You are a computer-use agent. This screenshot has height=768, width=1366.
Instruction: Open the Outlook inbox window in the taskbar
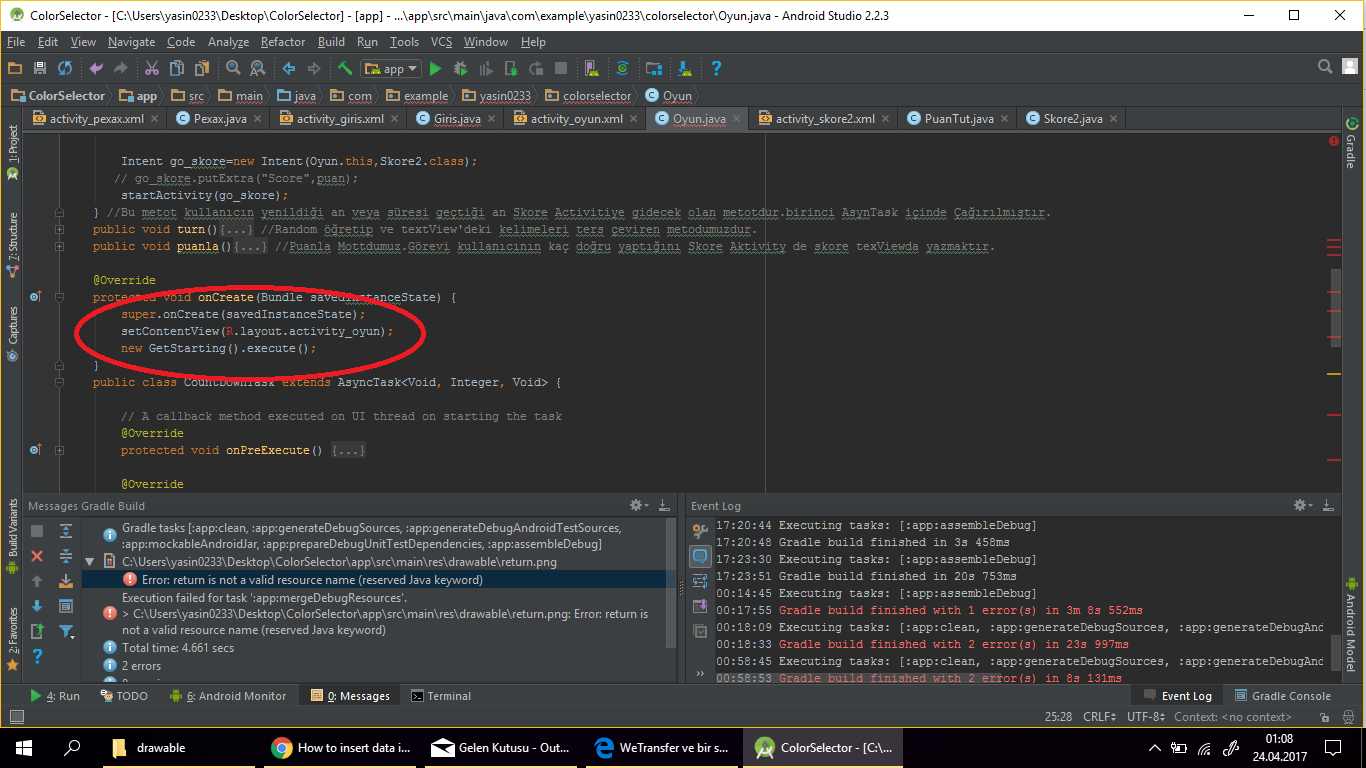[500, 747]
